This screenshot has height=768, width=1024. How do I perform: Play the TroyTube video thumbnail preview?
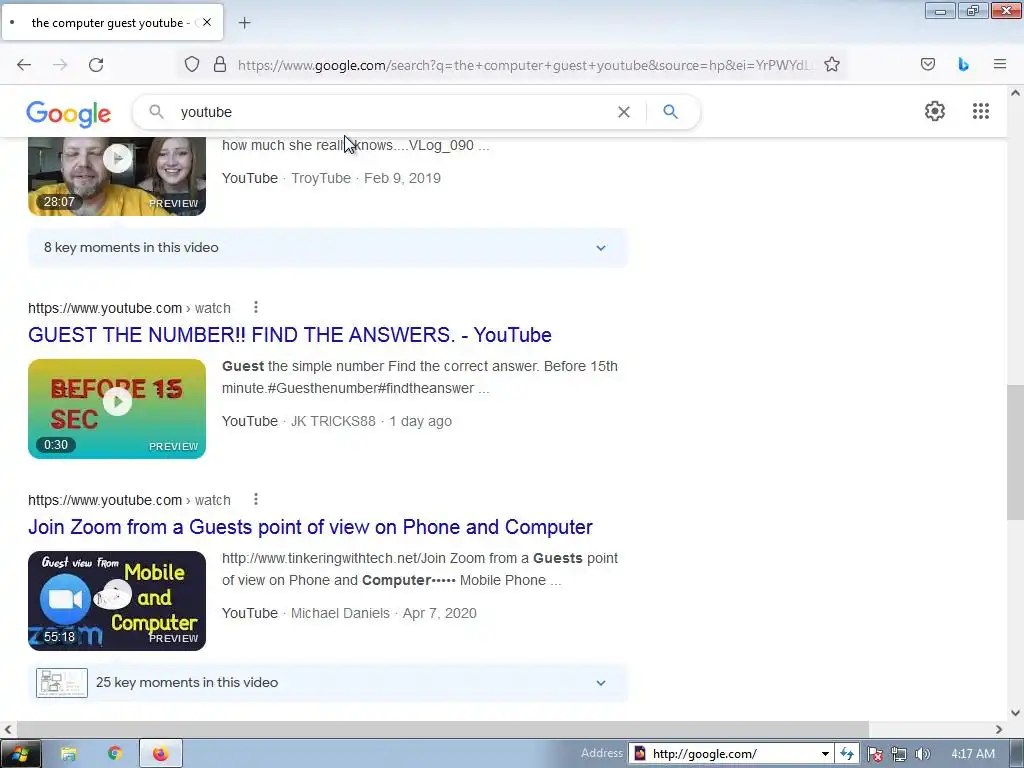(117, 176)
